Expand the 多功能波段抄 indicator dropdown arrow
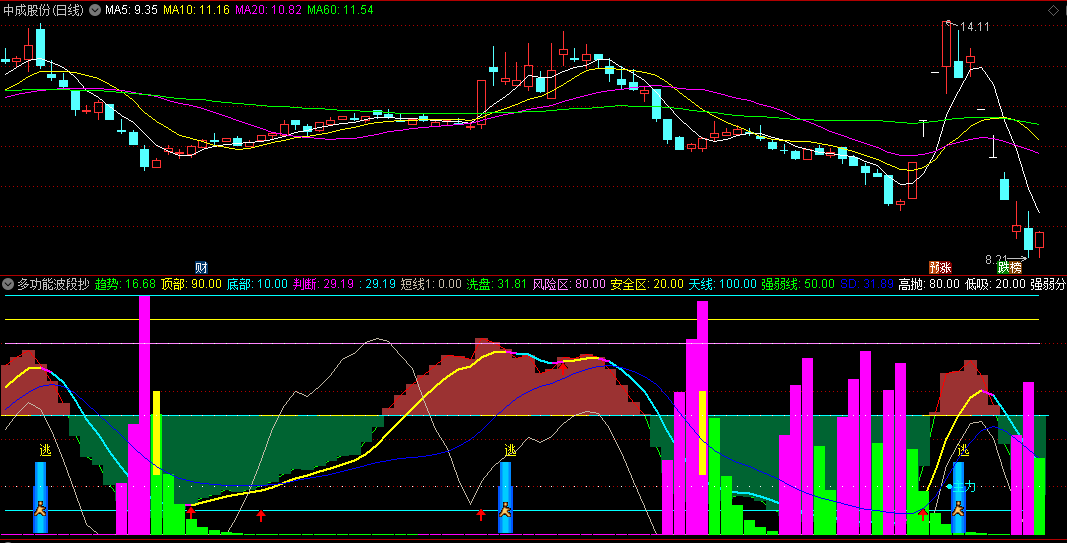This screenshot has height=543, width=1067. tap(9, 284)
